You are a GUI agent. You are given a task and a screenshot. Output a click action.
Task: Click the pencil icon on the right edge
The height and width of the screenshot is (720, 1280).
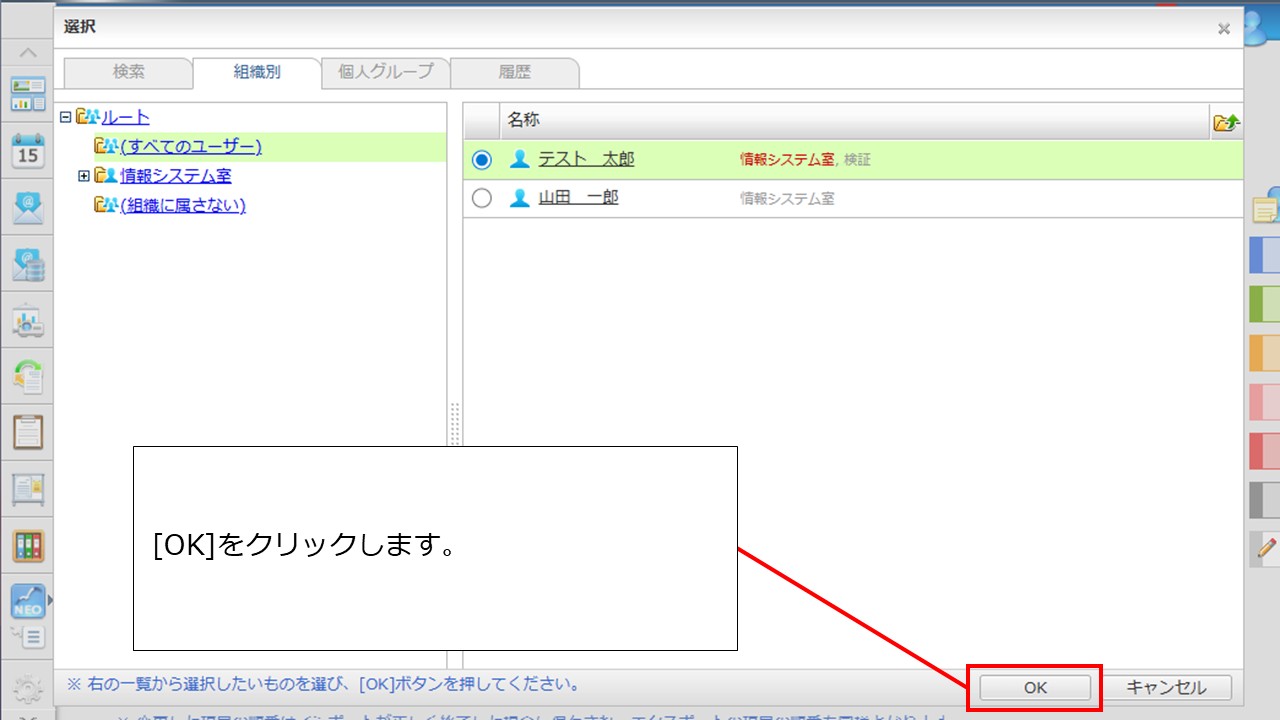[x=1266, y=548]
